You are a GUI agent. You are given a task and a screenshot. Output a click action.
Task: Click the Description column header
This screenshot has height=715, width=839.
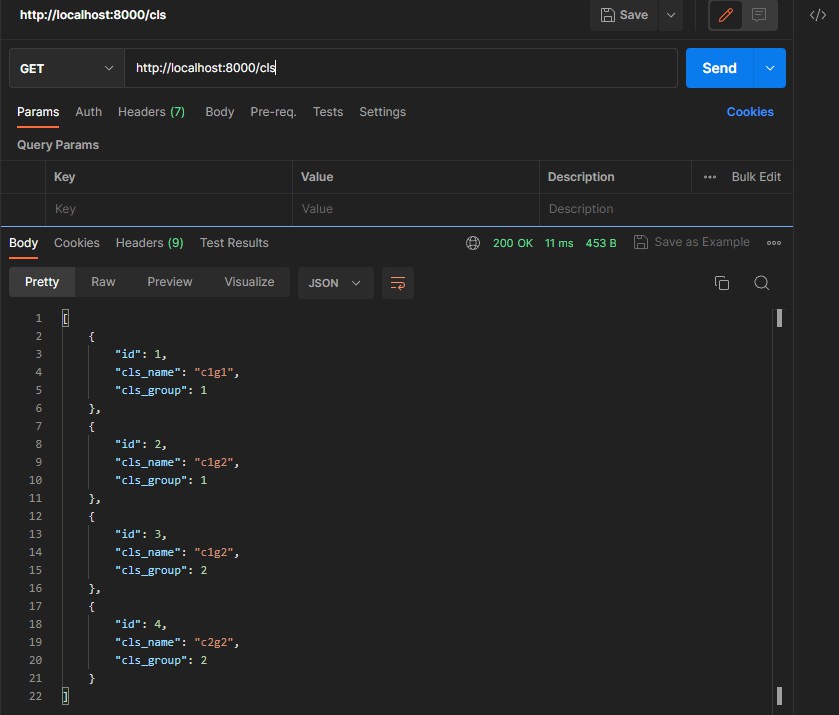tap(581, 177)
